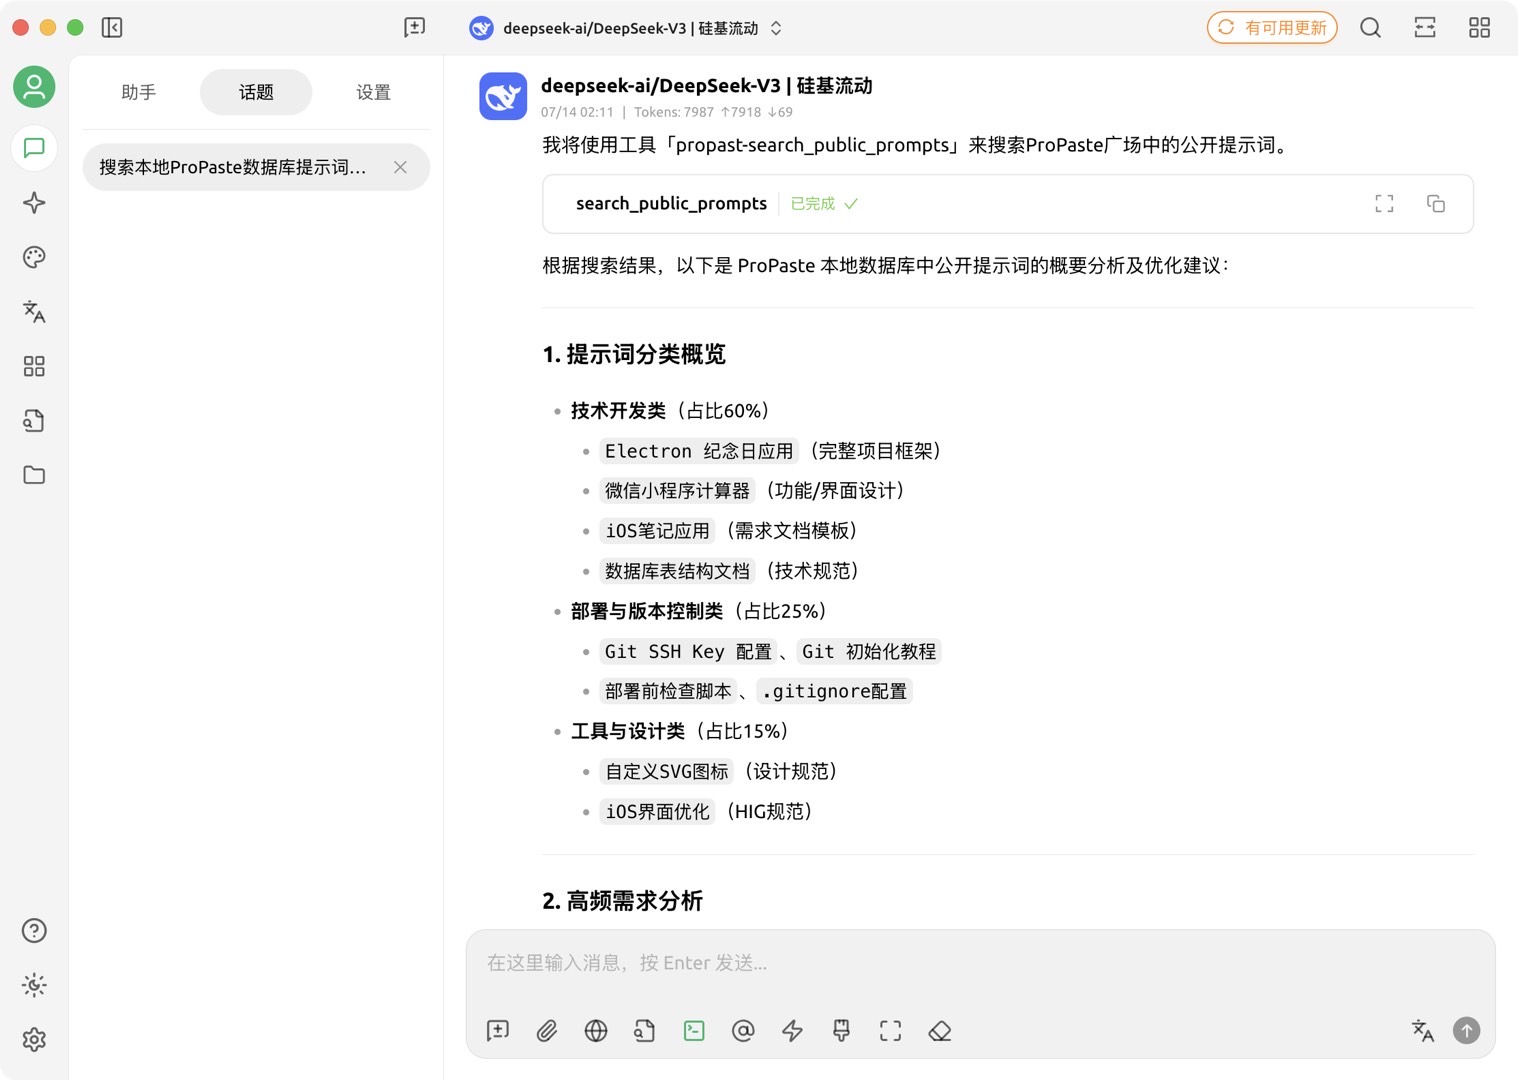Screen dimensions: 1518x1080
Task: Click the heading 2. 高频需求分析
Action: coord(622,901)
